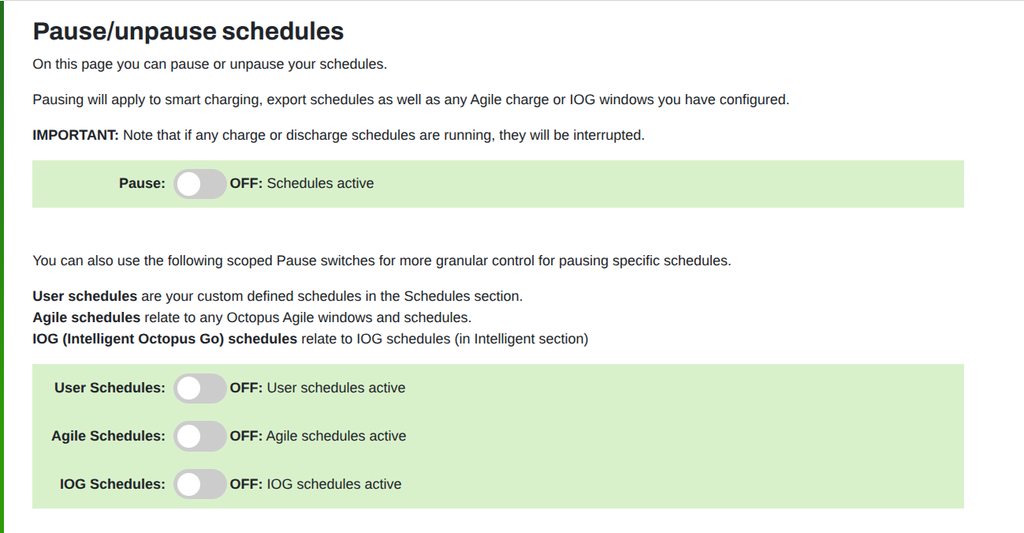Click the "Pause/unpause schedules" page heading
This screenshot has width=1024, height=533.
(188, 31)
